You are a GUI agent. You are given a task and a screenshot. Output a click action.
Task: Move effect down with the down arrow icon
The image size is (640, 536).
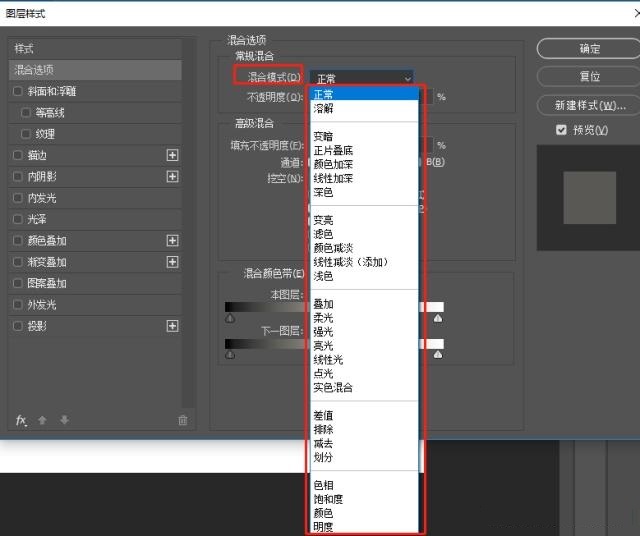pyautogui.click(x=64, y=420)
